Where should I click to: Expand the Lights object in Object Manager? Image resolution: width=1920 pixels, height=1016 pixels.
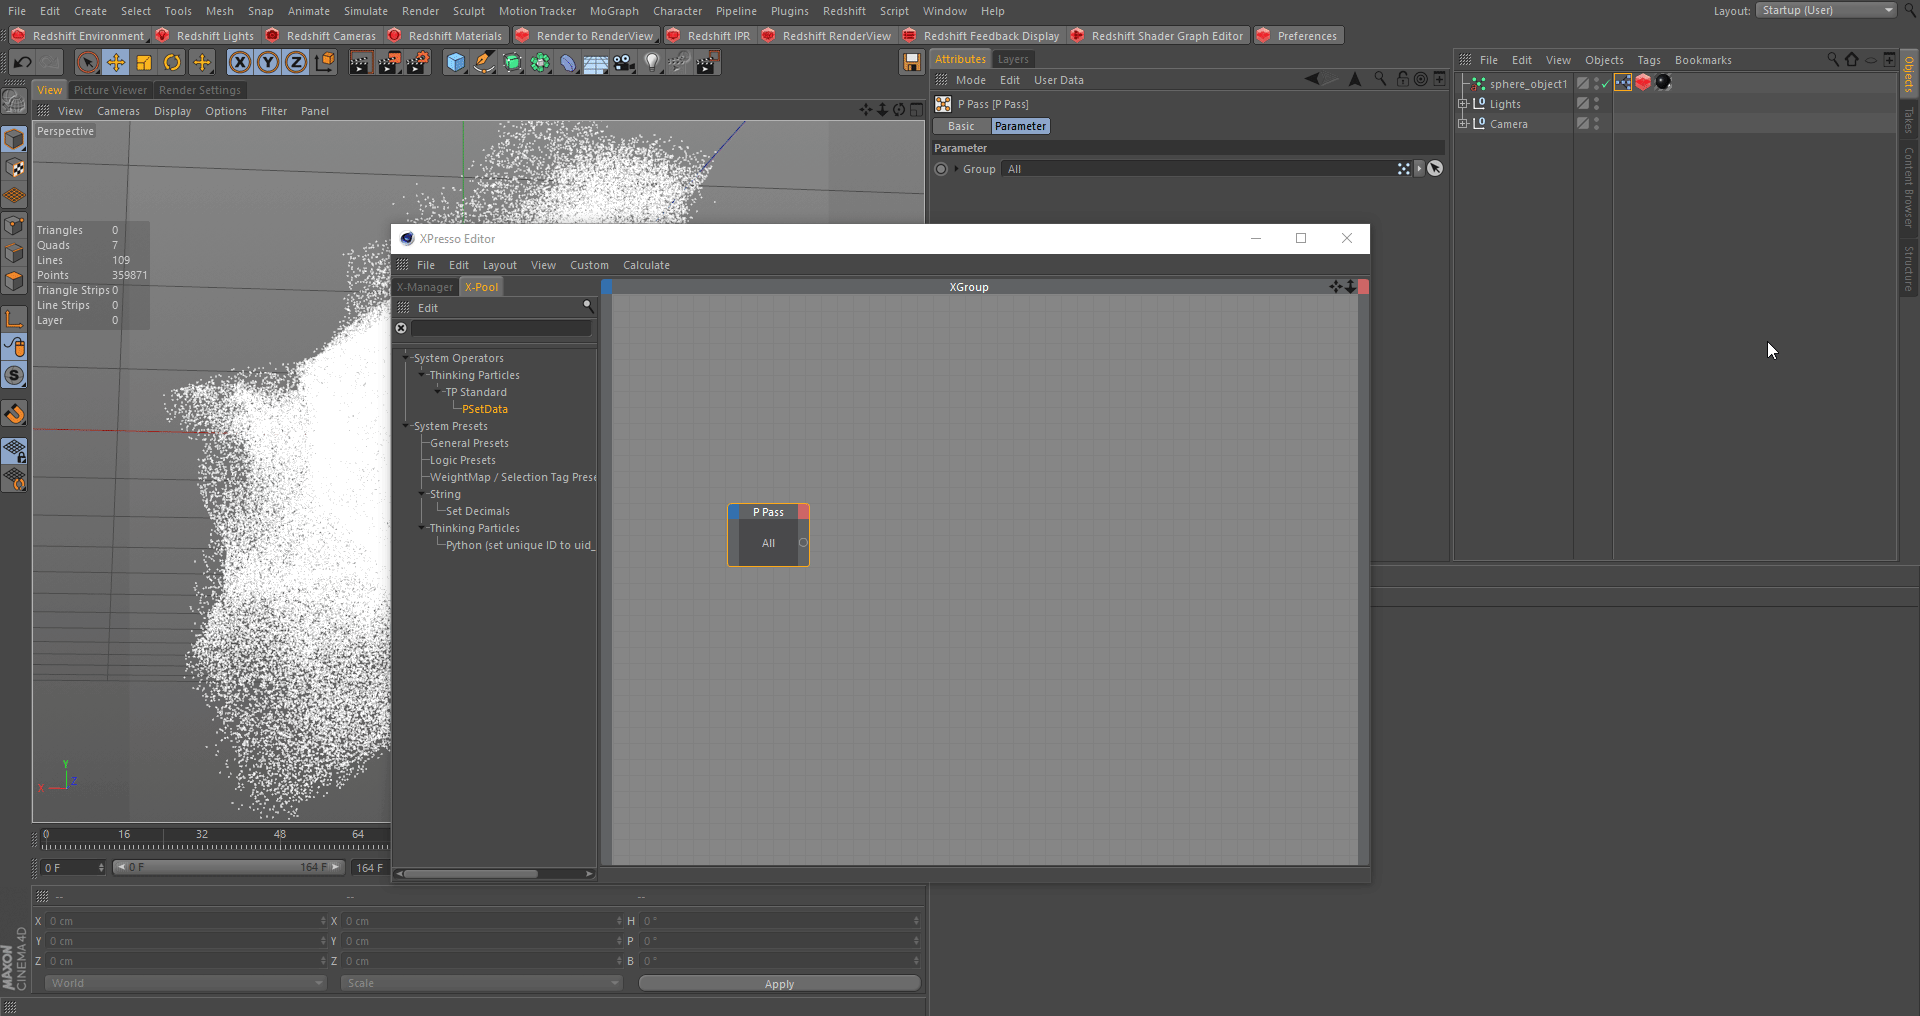pyautogui.click(x=1463, y=104)
